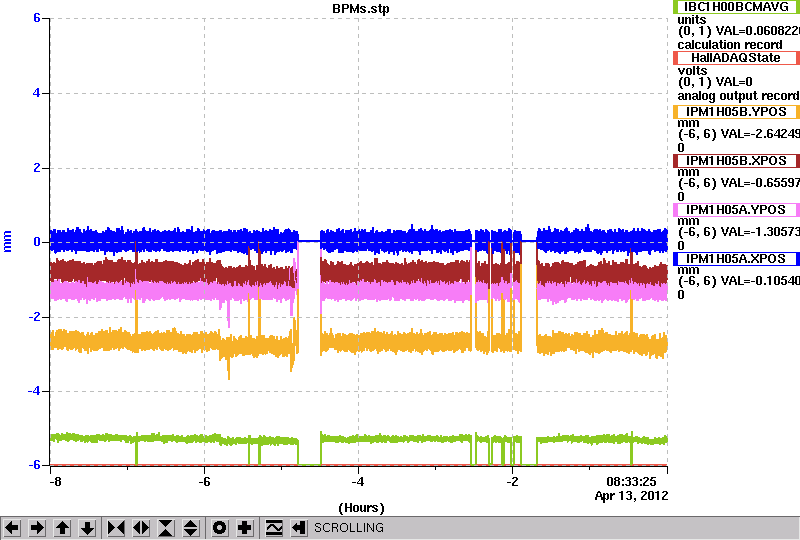The height and width of the screenshot is (540, 800).
Task: Click the VAL=-1.30573 readout
Action: 758,232
